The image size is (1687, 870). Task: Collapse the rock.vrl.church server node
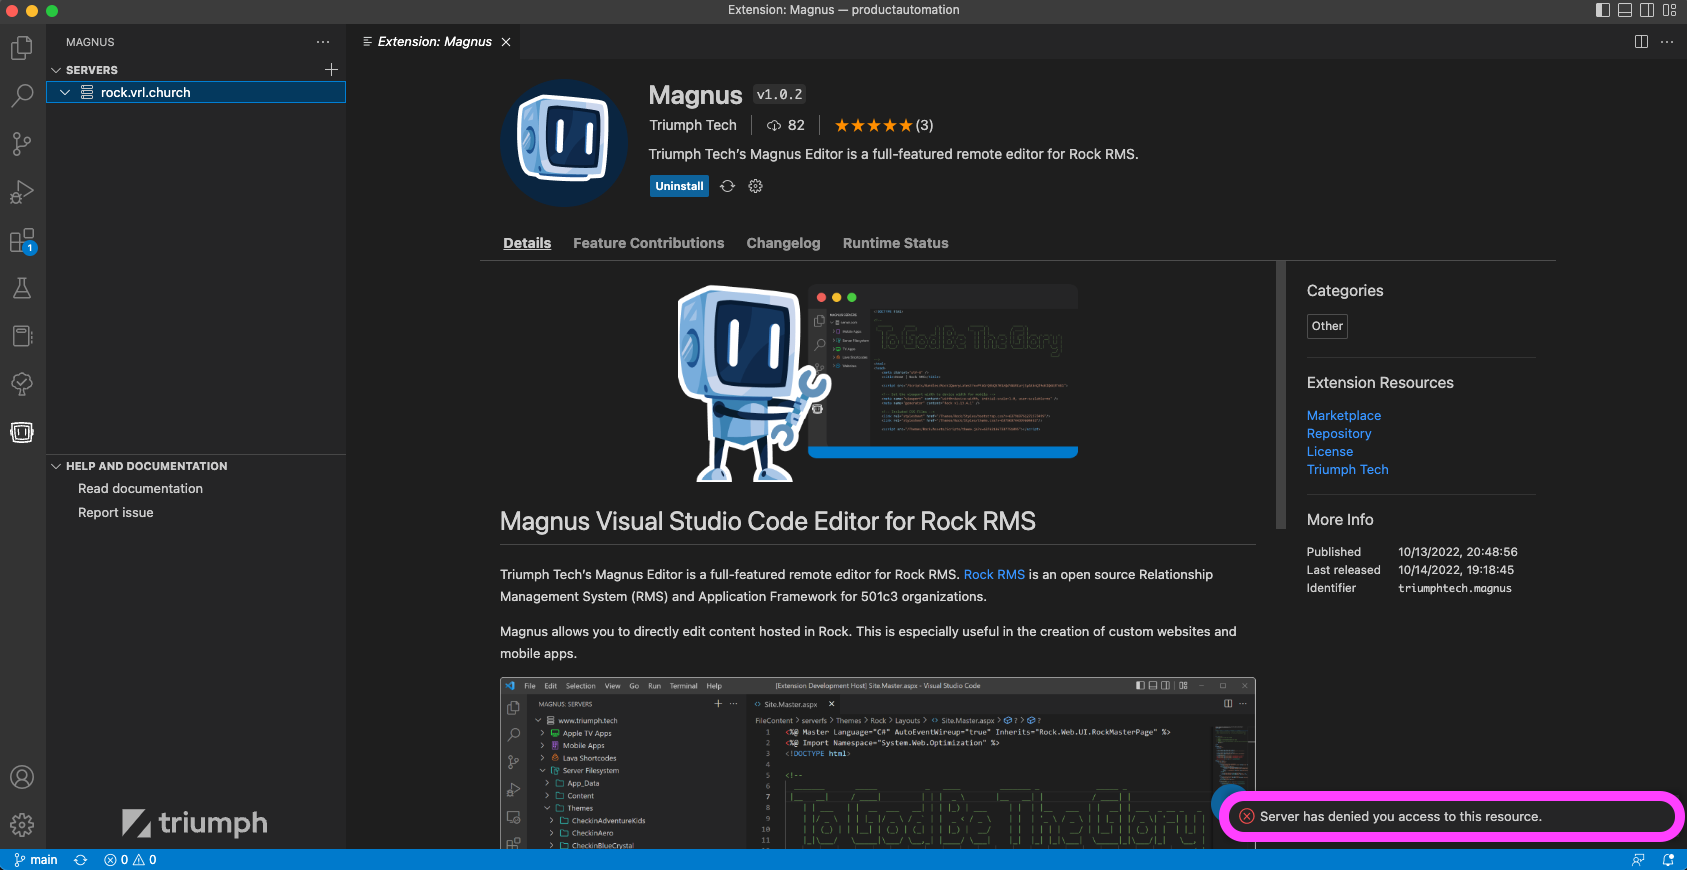[x=65, y=92]
